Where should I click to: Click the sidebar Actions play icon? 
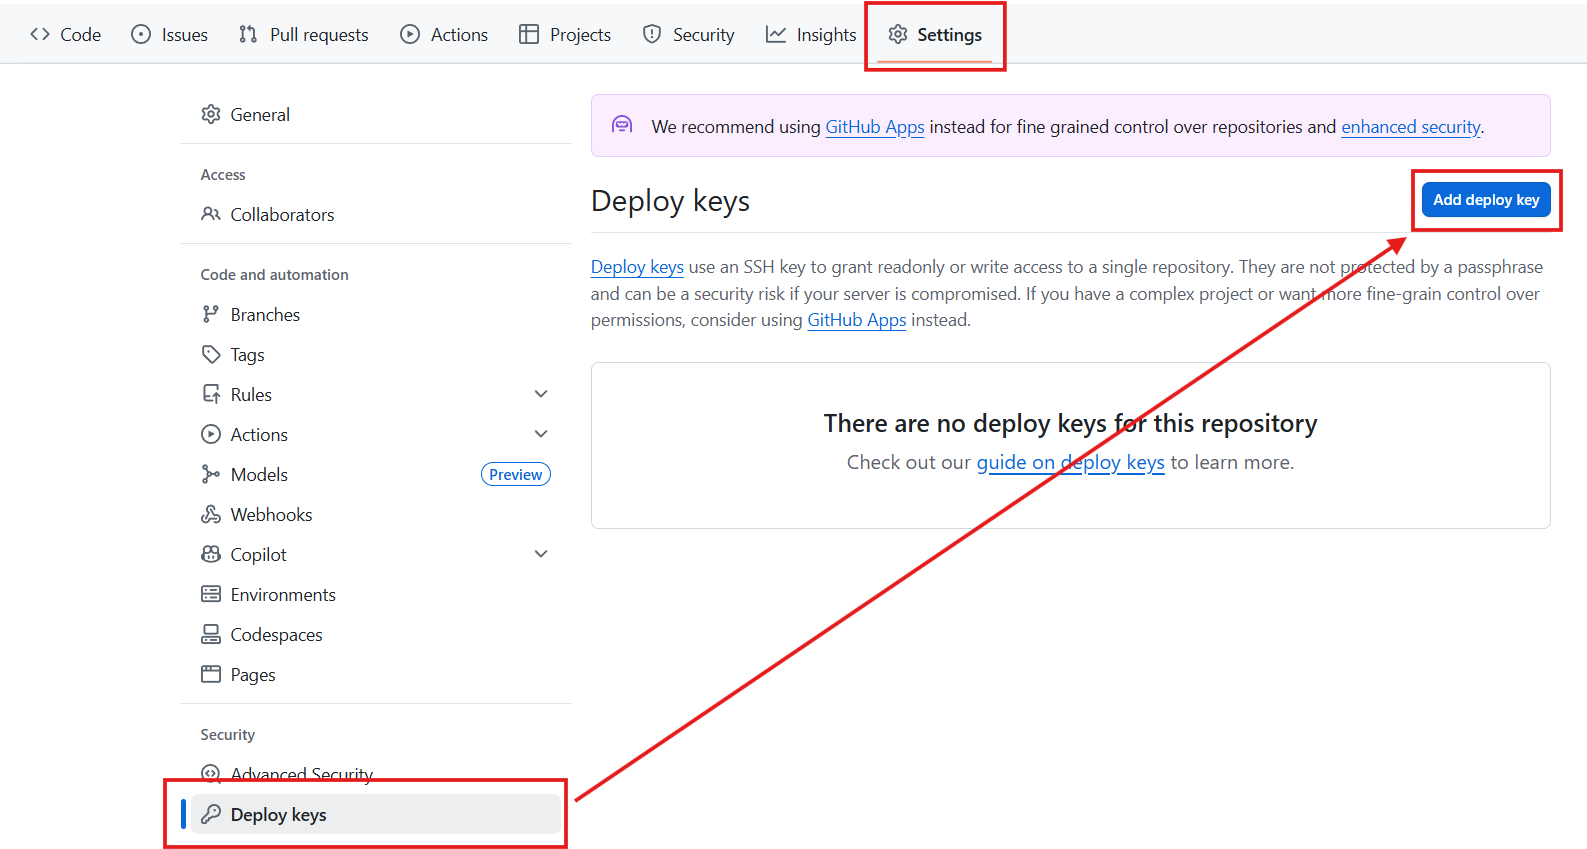(211, 434)
